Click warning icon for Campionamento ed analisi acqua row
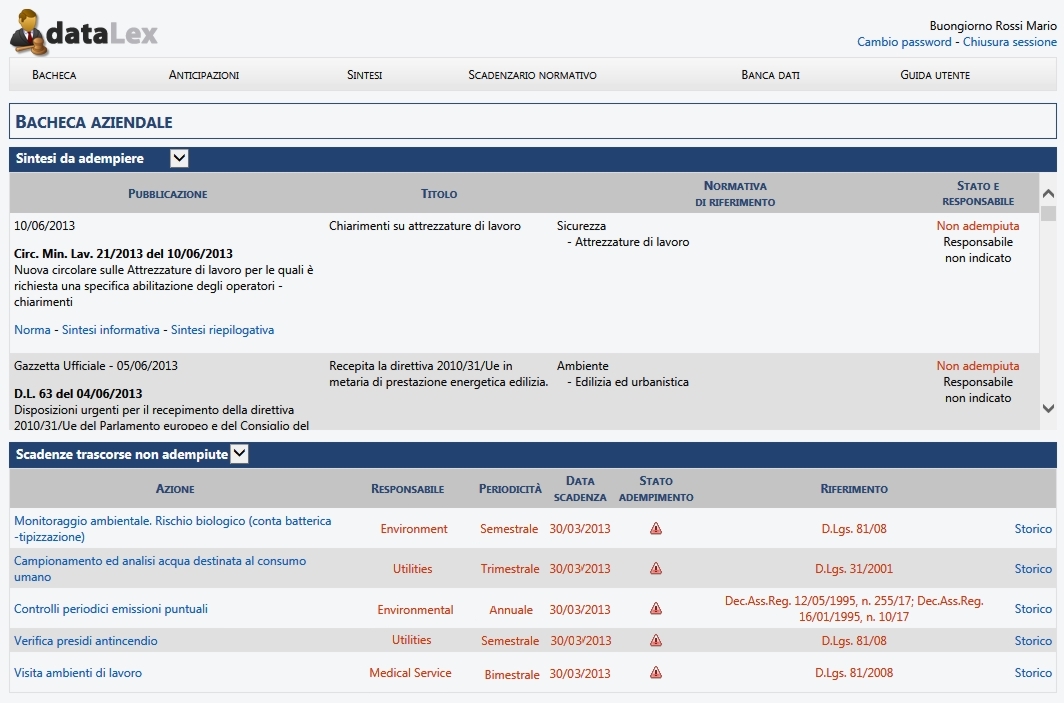 [656, 569]
